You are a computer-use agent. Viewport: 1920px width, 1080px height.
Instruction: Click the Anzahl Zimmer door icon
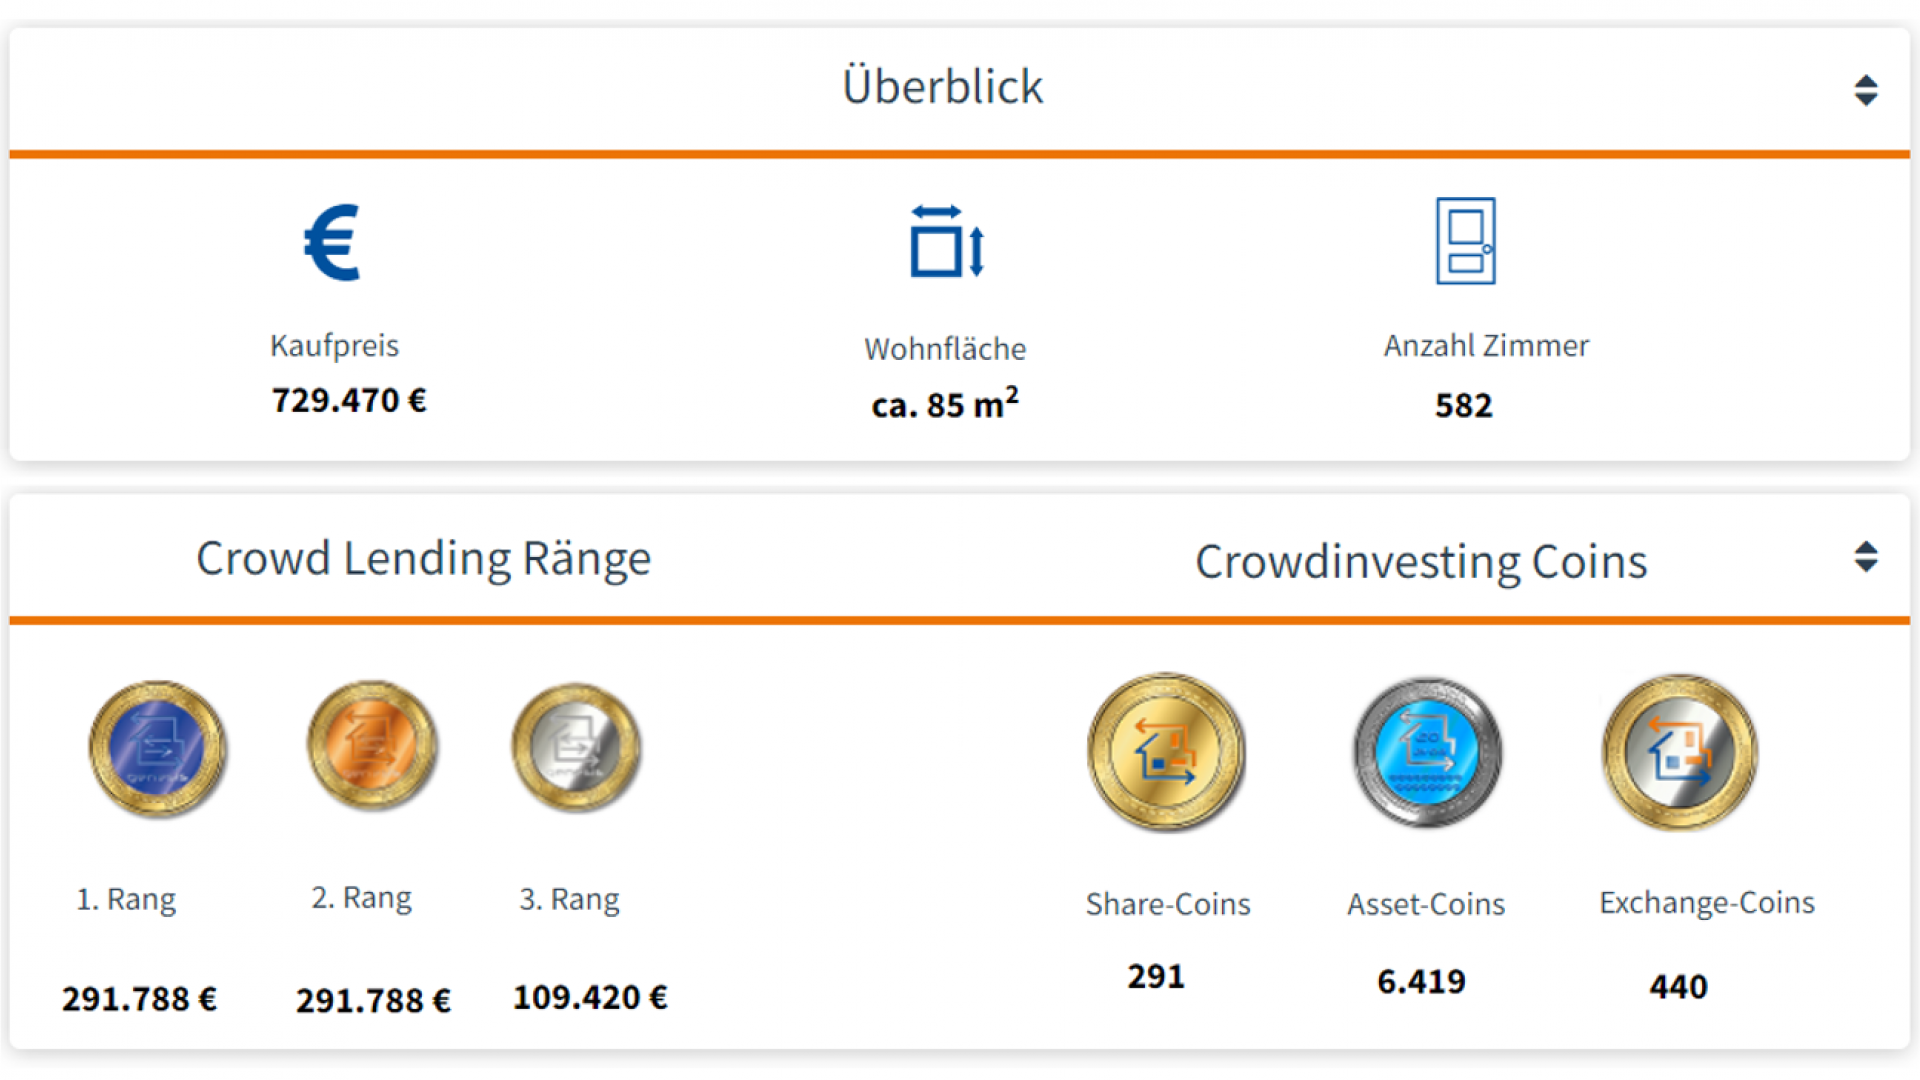pyautogui.click(x=1465, y=241)
